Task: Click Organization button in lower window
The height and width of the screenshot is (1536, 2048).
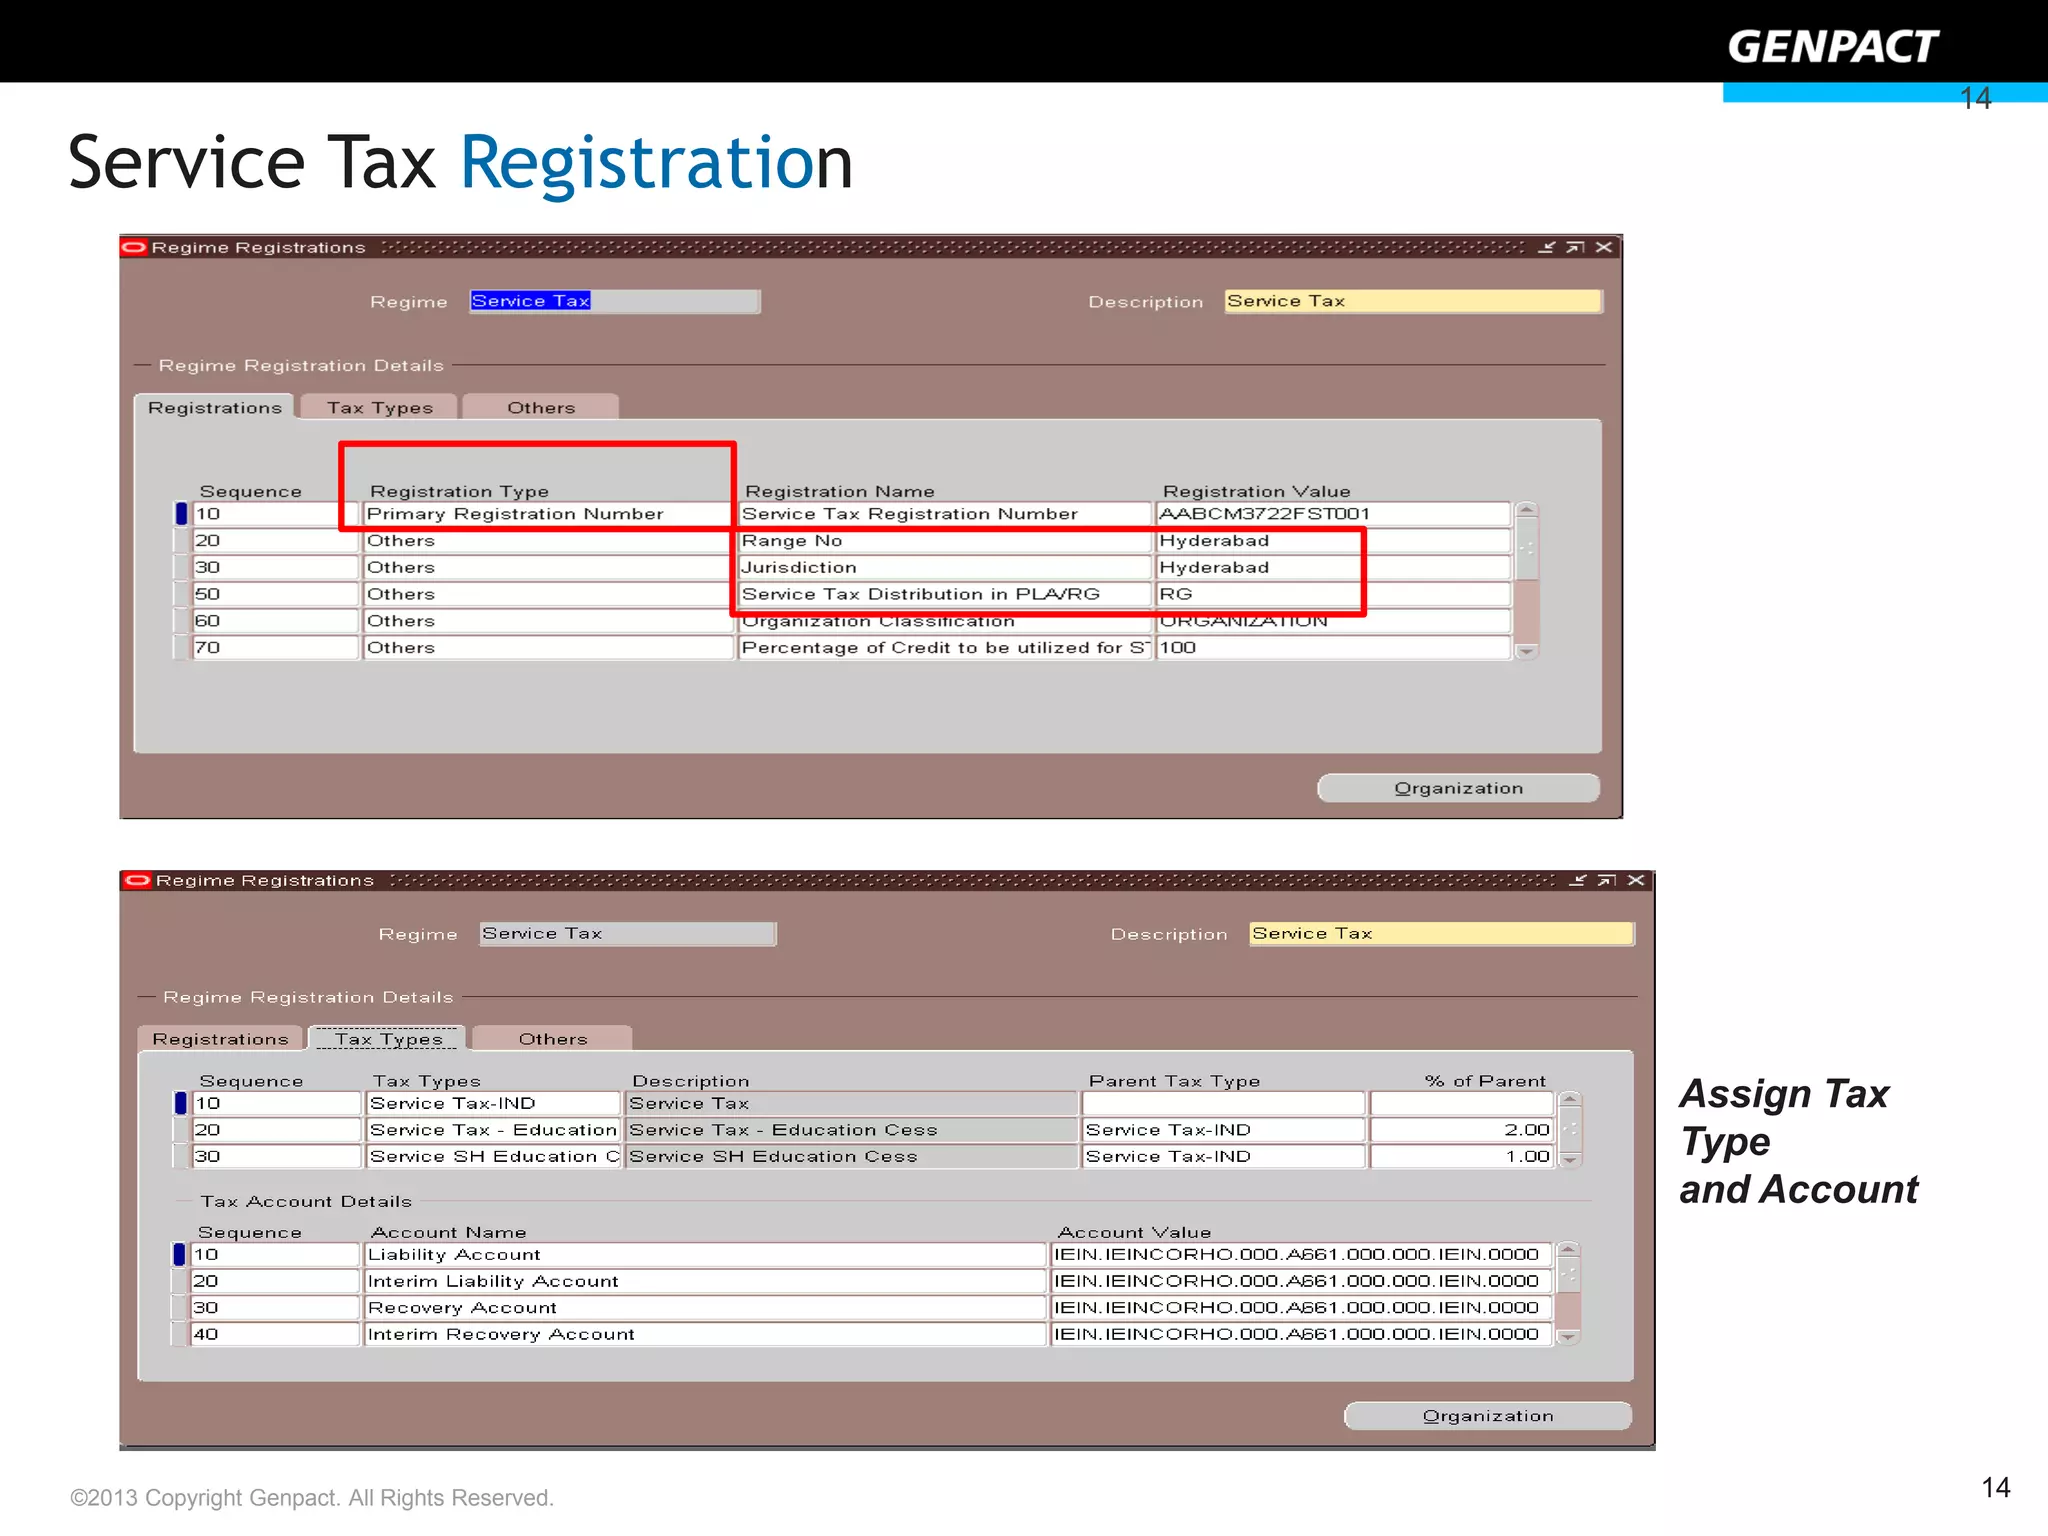Action: point(1488,1416)
